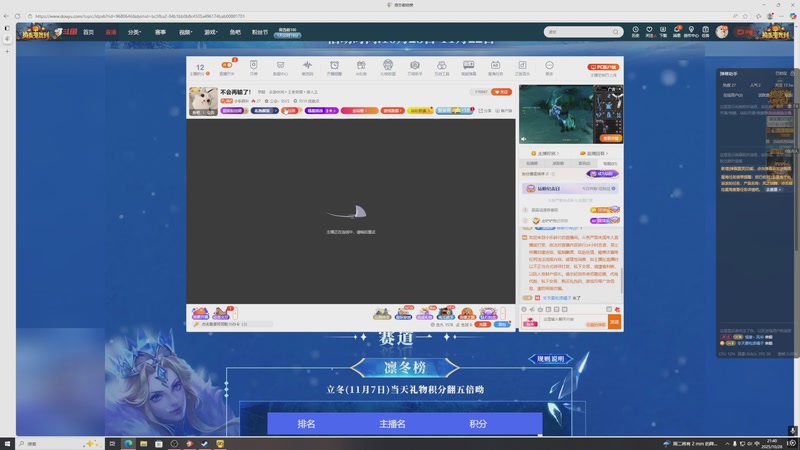Open File Explorer from the taskbar
Image resolution: width=800 pixels, height=450 pixels.
[x=143, y=444]
